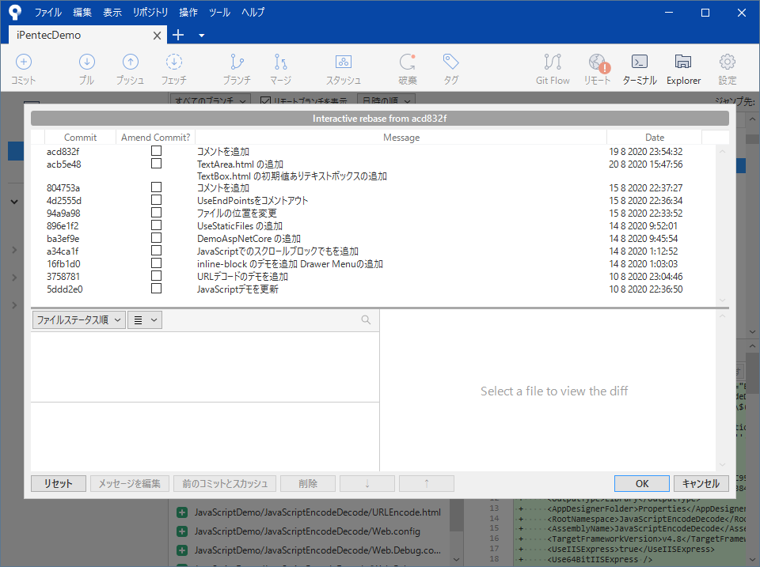
Task: Click the 削除 button
Action: tap(308, 484)
